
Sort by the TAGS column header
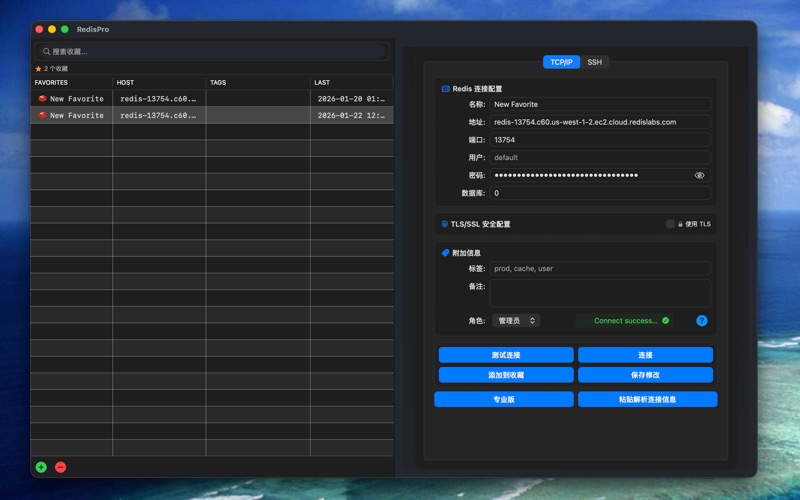click(x=258, y=82)
